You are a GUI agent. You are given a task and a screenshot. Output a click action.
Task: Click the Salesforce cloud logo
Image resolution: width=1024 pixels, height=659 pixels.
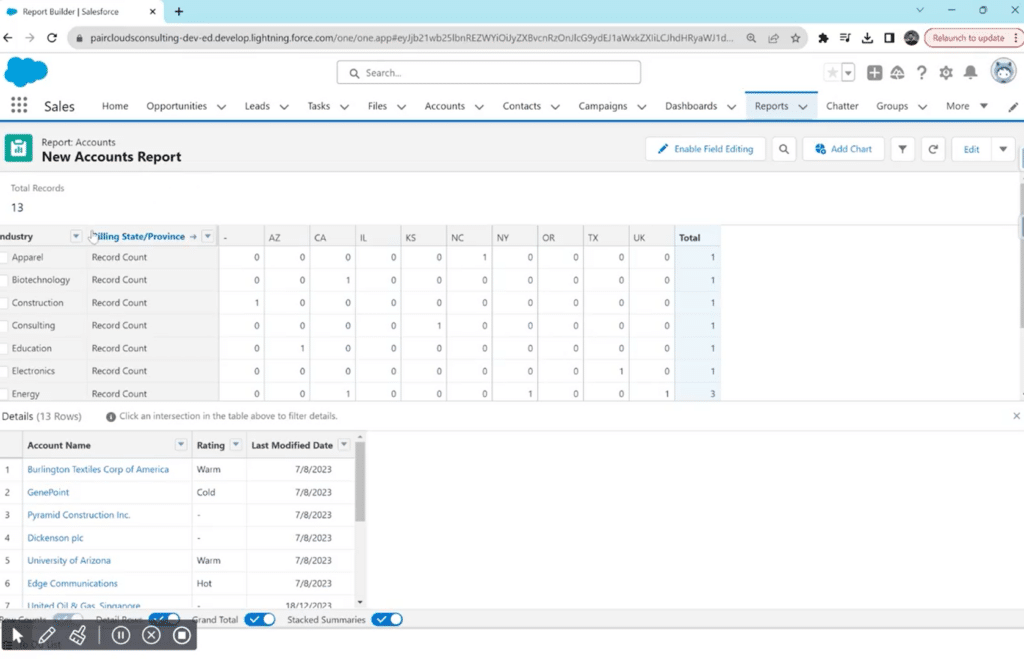[26, 71]
